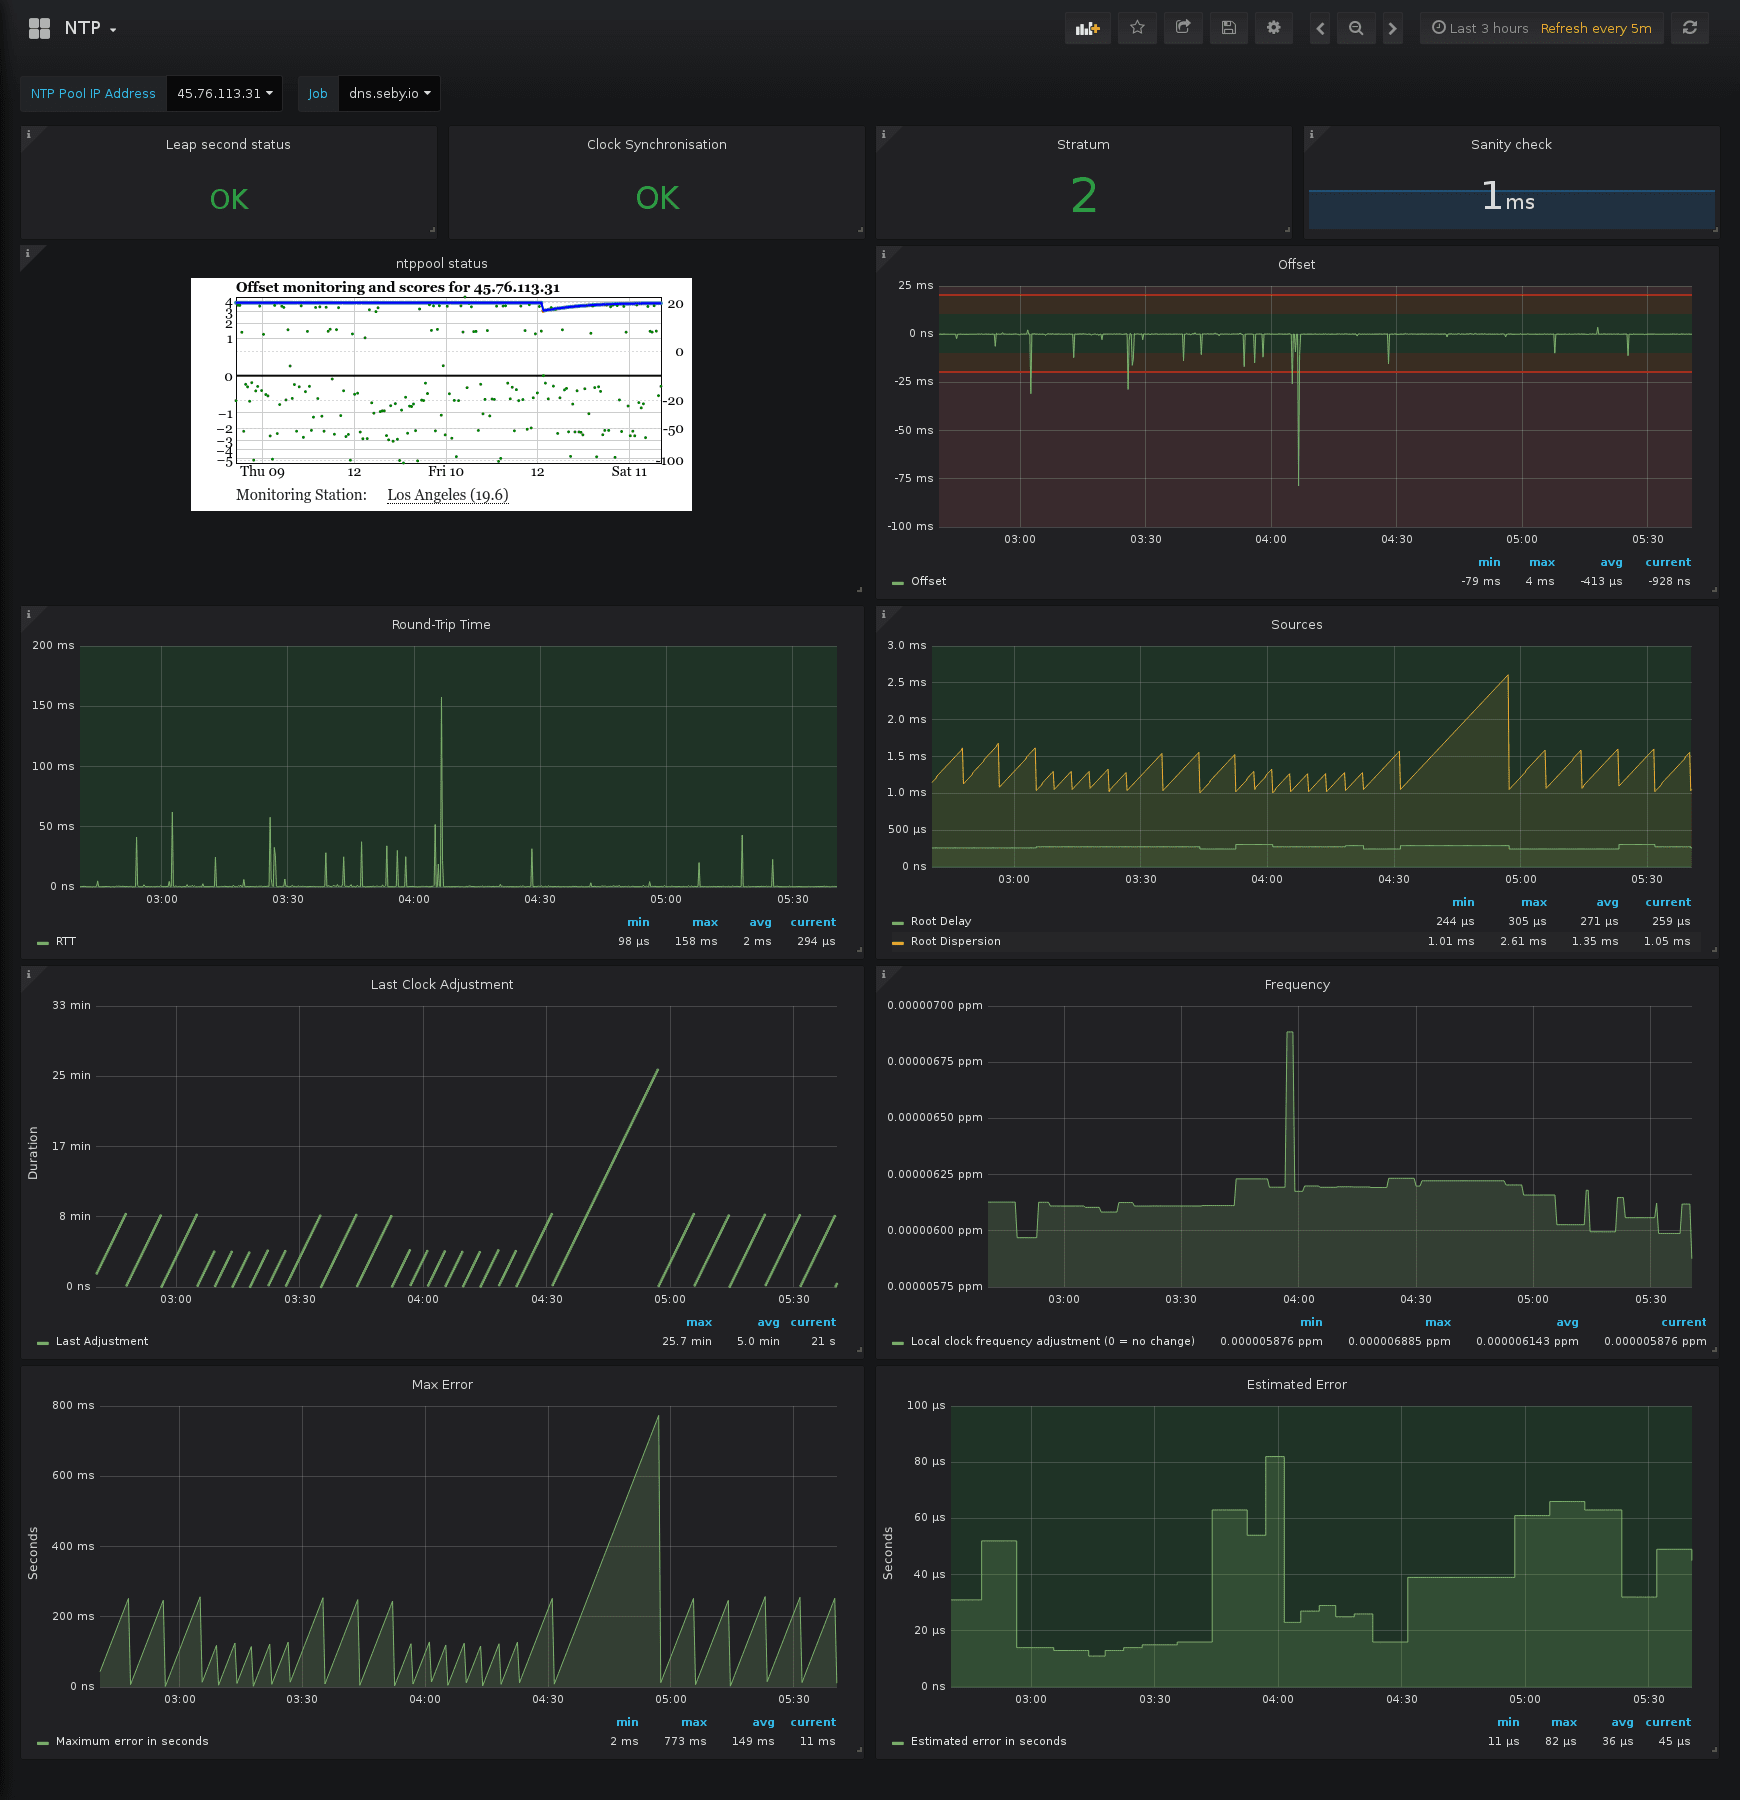
Task: Click the Grafana dashboards grid icon
Action: pyautogui.click(x=40, y=28)
